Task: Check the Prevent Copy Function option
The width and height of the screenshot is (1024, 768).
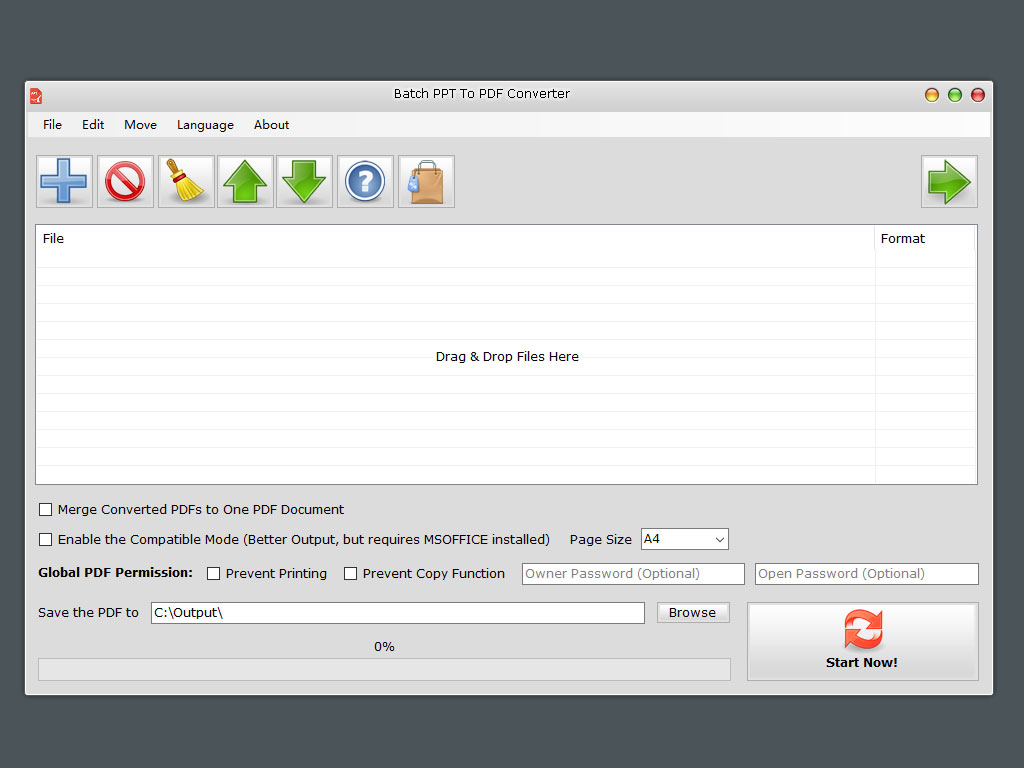Action: coord(351,573)
